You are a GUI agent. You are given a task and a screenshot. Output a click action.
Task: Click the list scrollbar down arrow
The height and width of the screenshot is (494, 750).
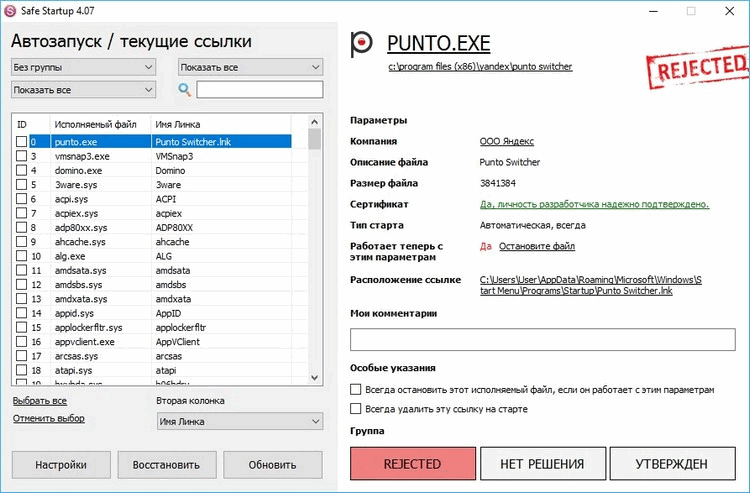tap(314, 378)
